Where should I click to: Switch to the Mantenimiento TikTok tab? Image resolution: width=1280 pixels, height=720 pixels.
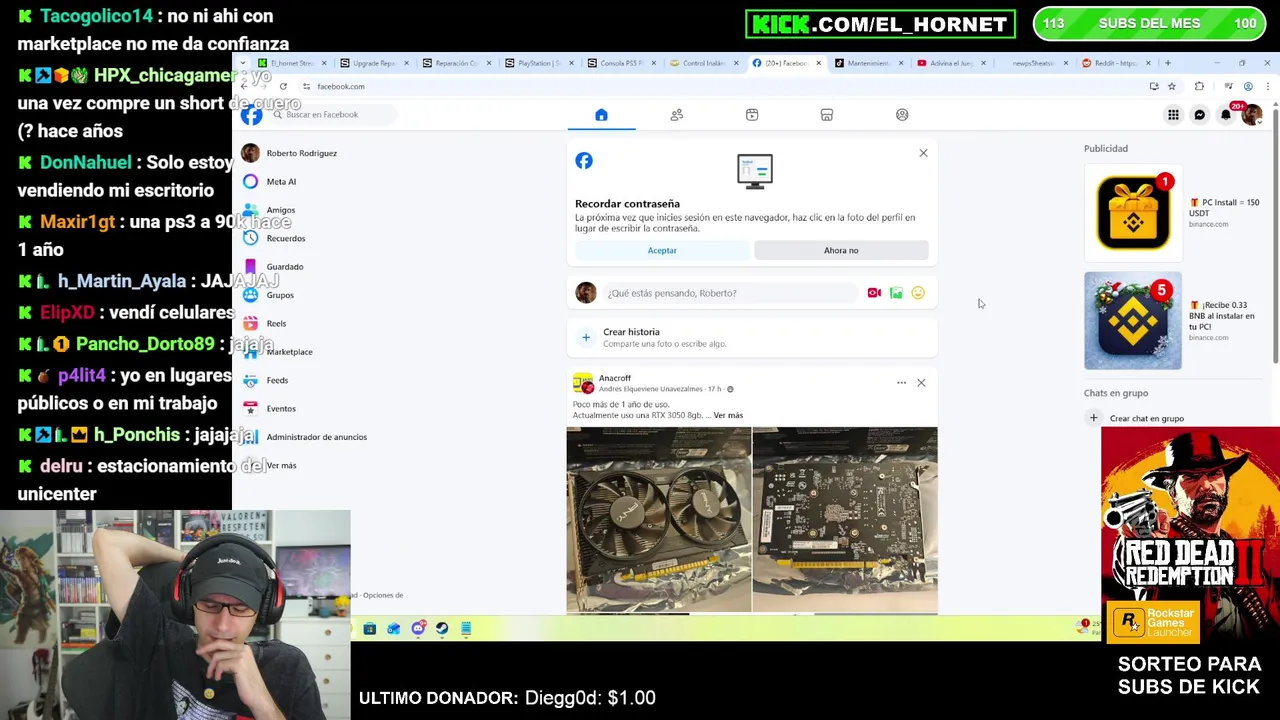pyautogui.click(x=869, y=63)
